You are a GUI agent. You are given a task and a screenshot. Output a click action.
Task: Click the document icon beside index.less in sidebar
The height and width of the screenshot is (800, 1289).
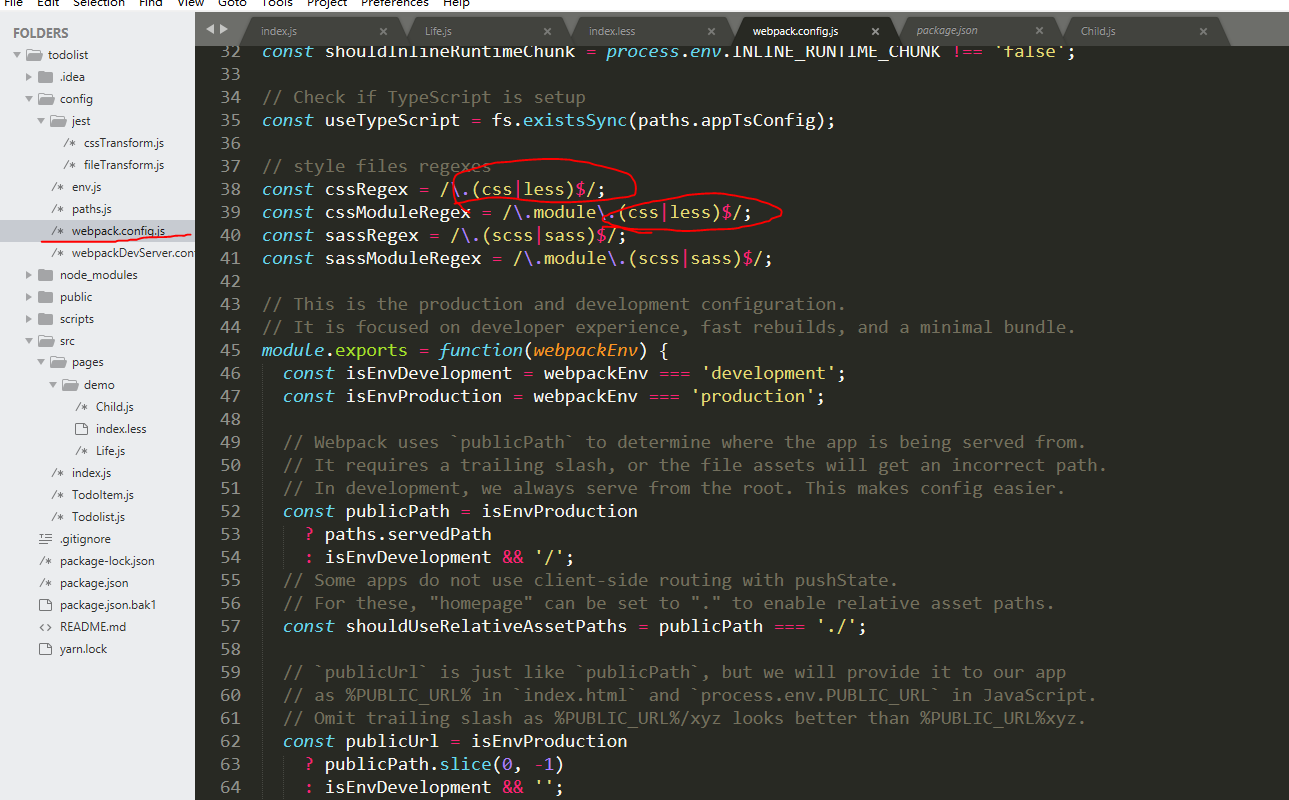click(x=82, y=429)
